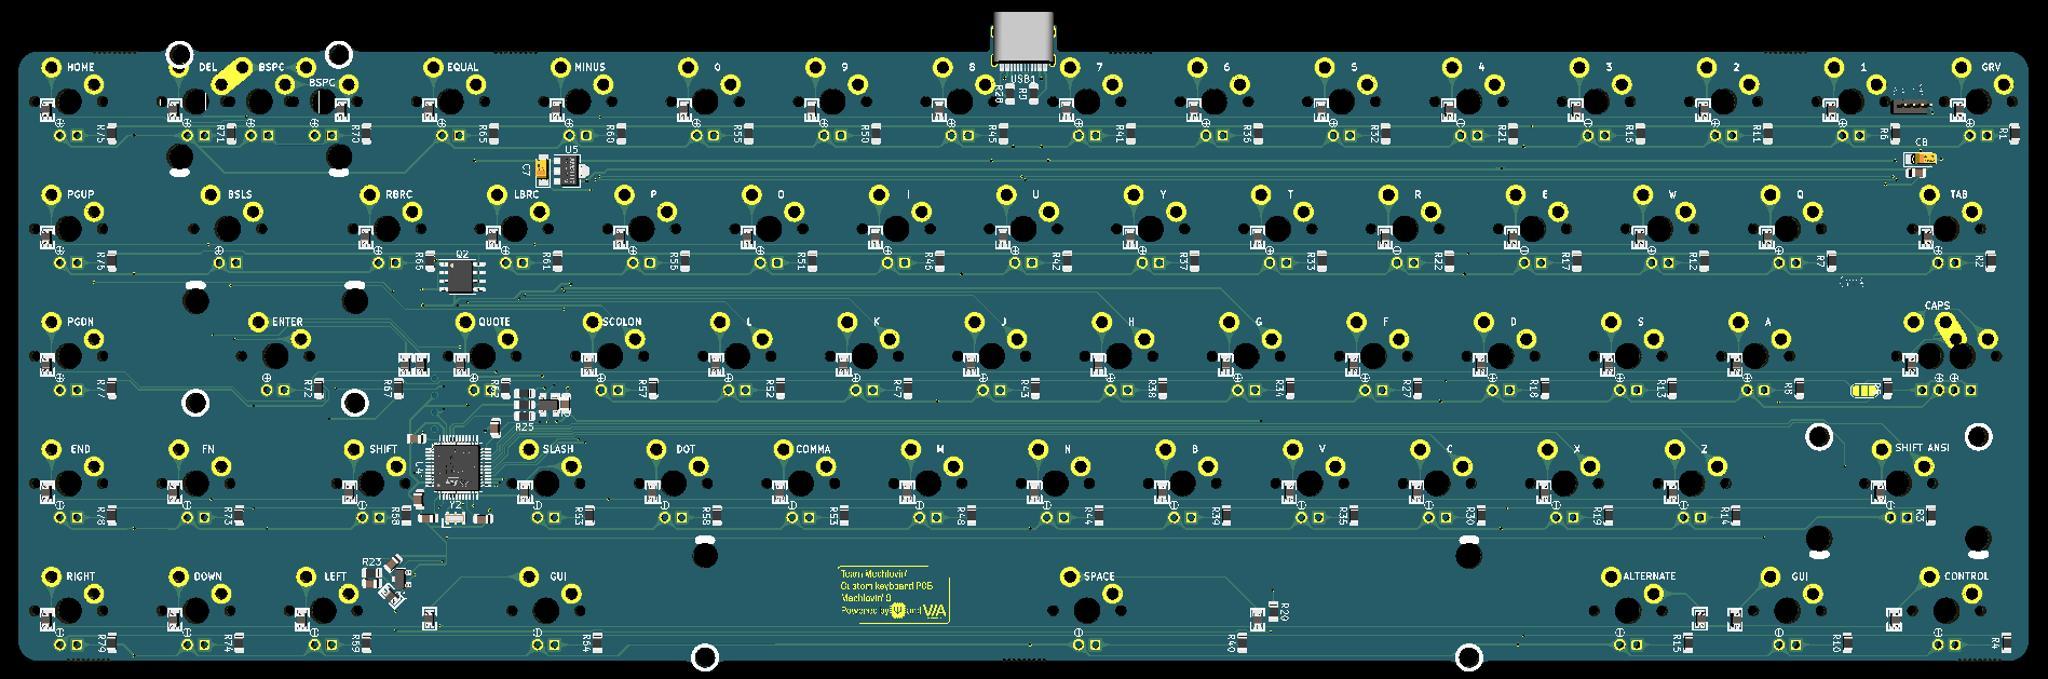
Task: Click the VIA logo on the silkscreen
Action: coord(934,611)
